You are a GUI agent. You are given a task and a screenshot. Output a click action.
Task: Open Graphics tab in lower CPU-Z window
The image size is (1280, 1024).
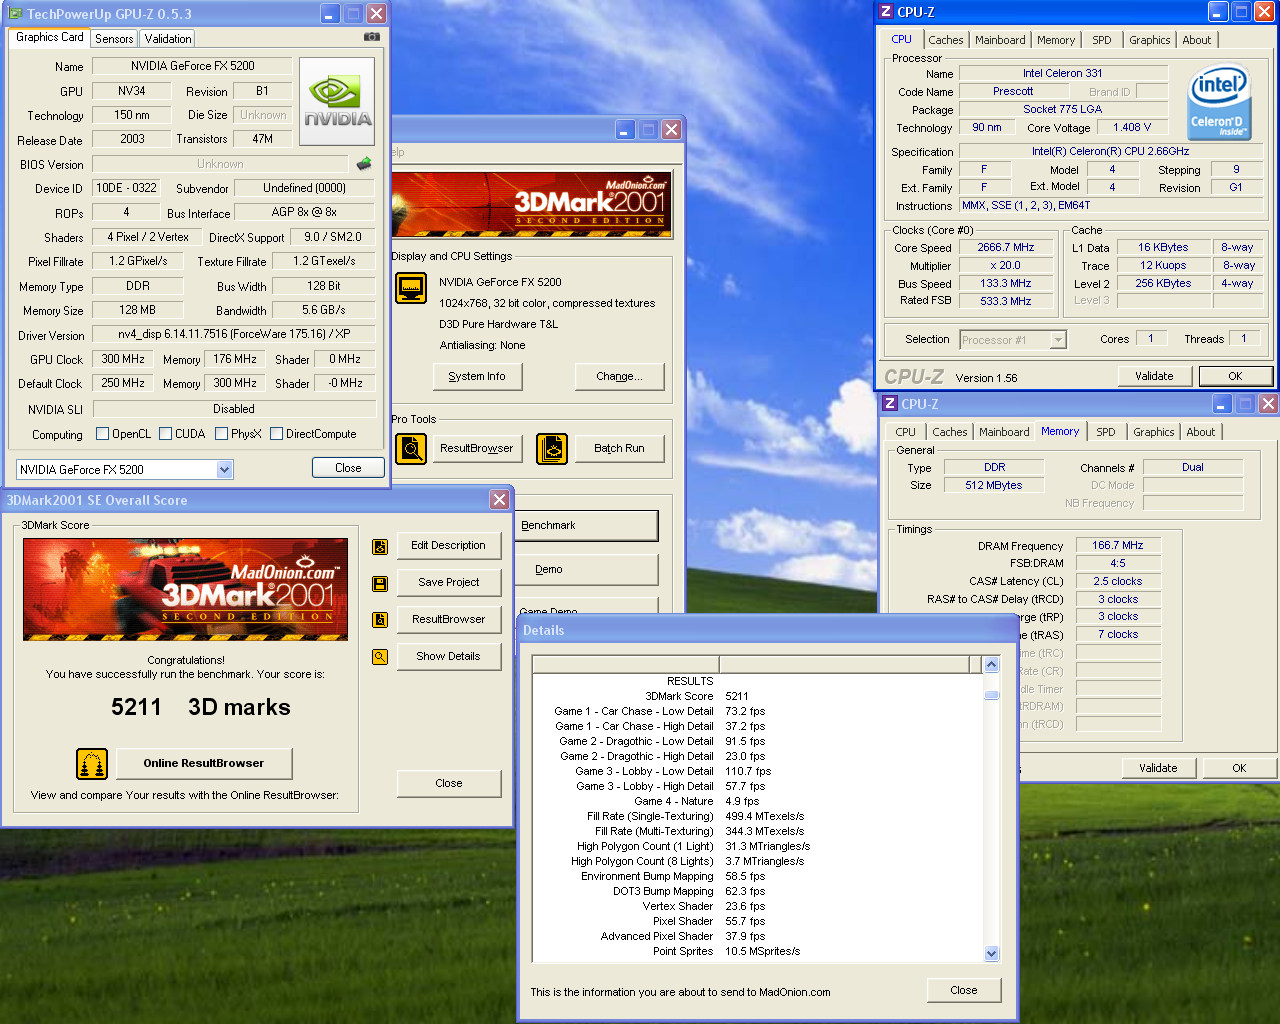click(1154, 432)
